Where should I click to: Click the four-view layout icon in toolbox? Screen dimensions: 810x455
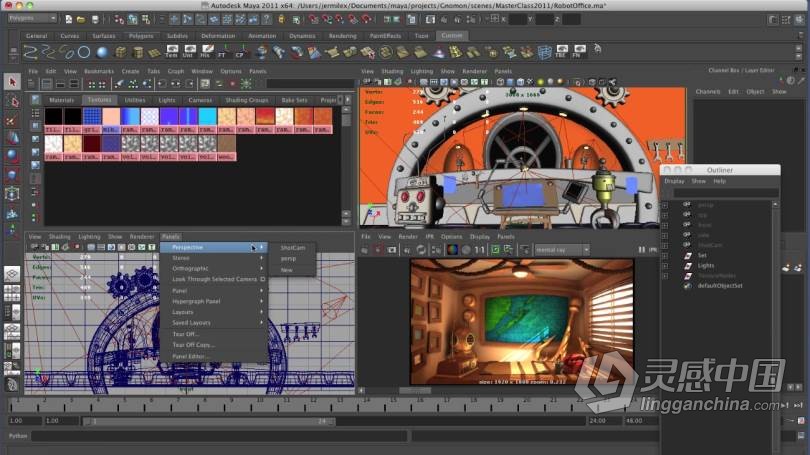[12, 293]
